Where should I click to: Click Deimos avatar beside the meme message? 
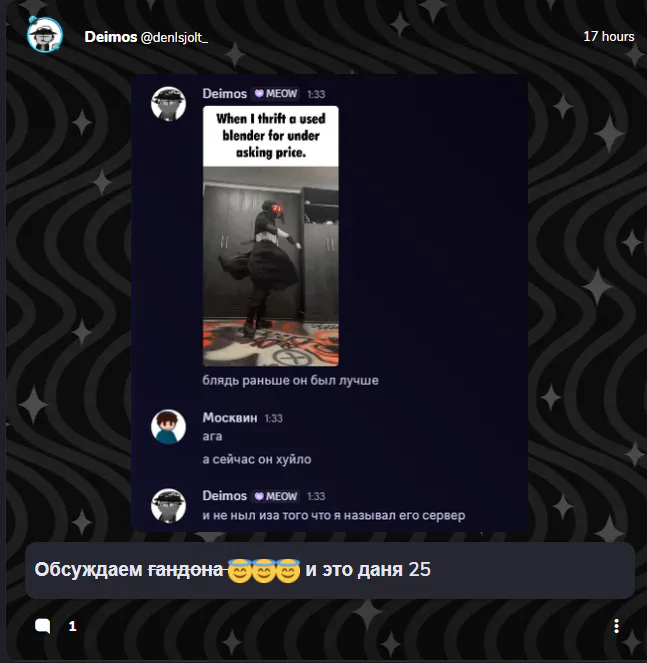pyautogui.click(x=168, y=104)
